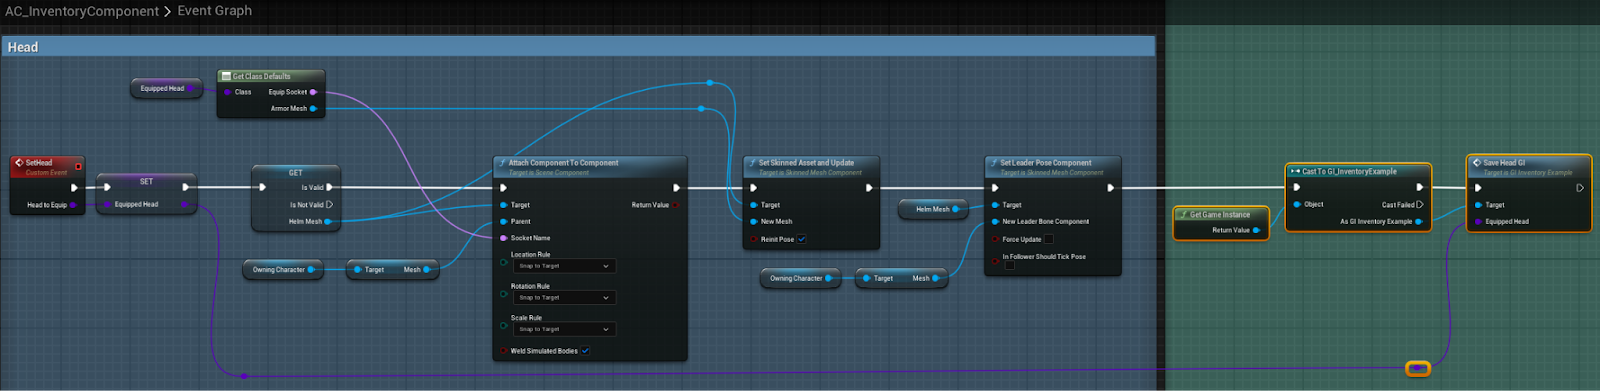The image size is (1600, 391).
Task: Check In Follower Should Tick Pose box
Action: [1009, 265]
